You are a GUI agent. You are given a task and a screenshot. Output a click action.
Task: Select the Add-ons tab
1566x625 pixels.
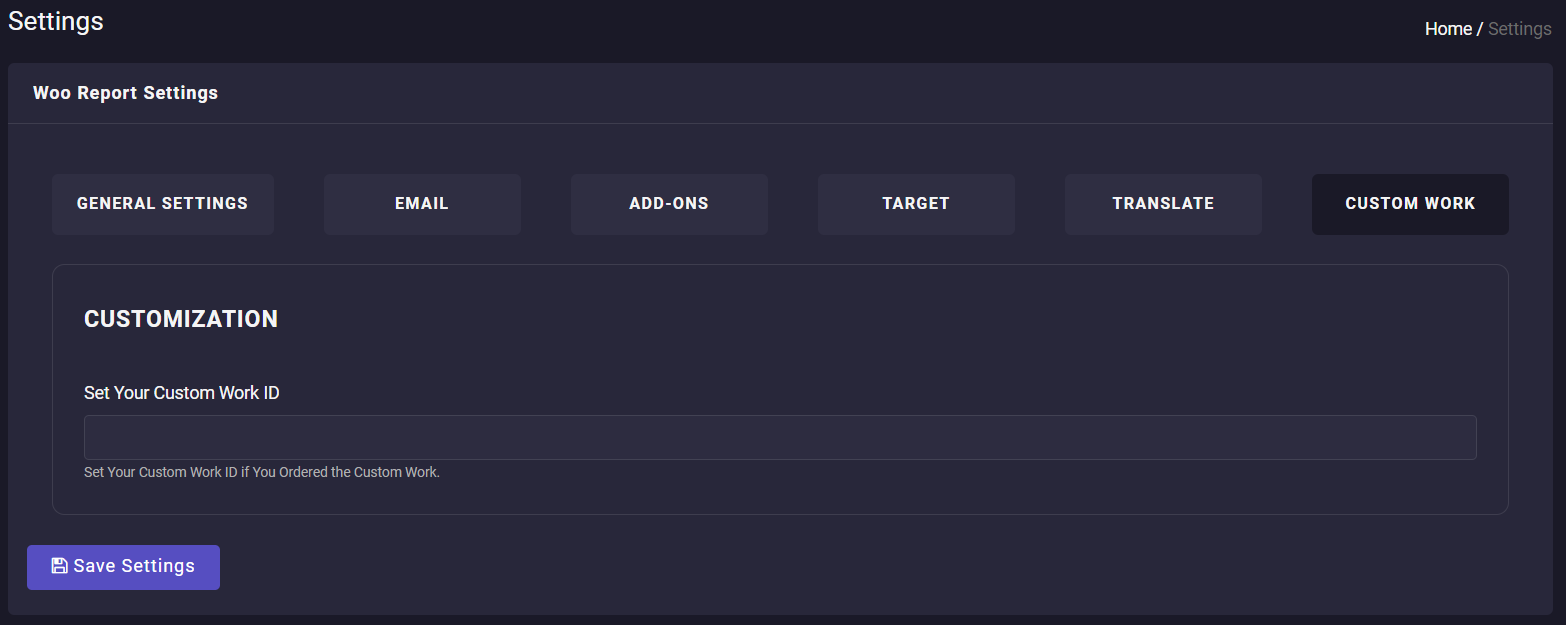point(669,204)
